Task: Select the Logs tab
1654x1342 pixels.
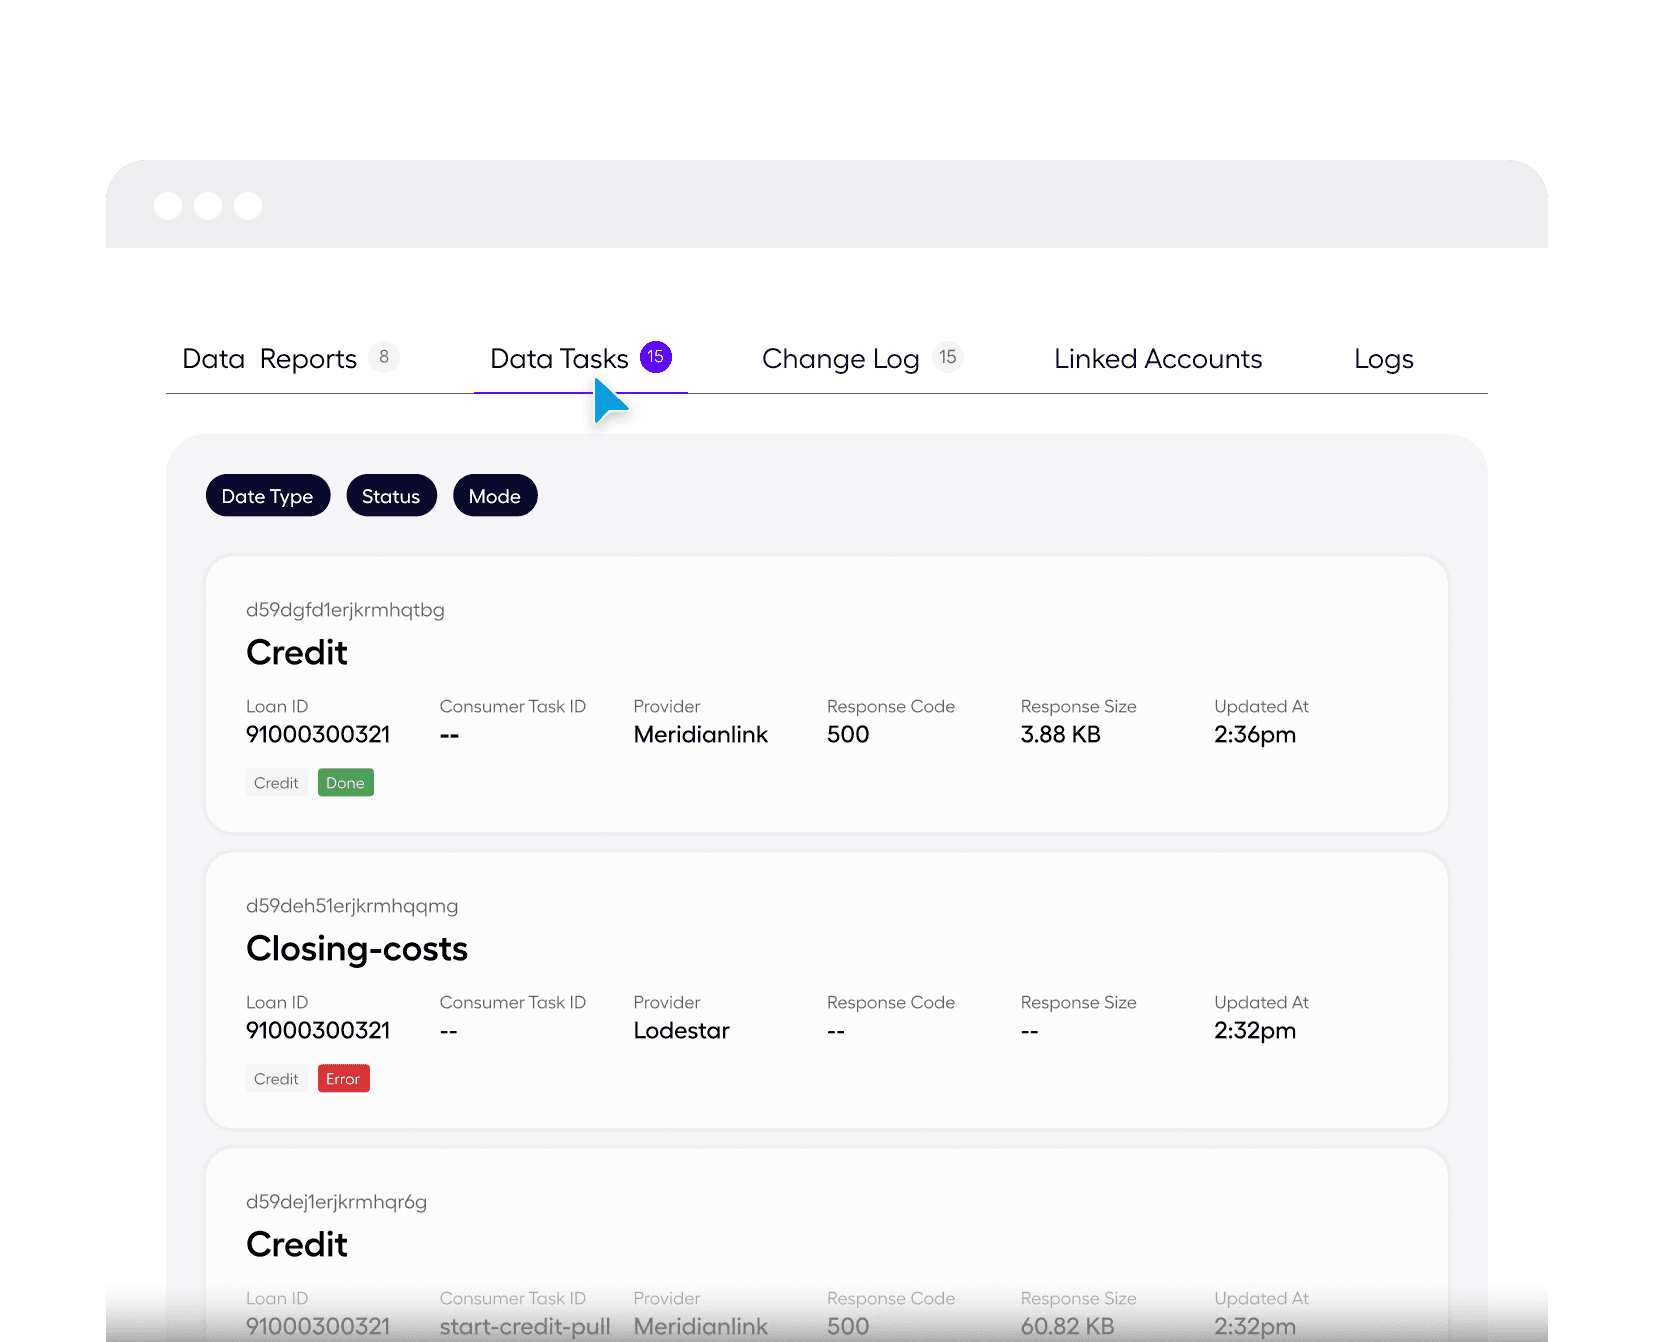Action: [1383, 359]
